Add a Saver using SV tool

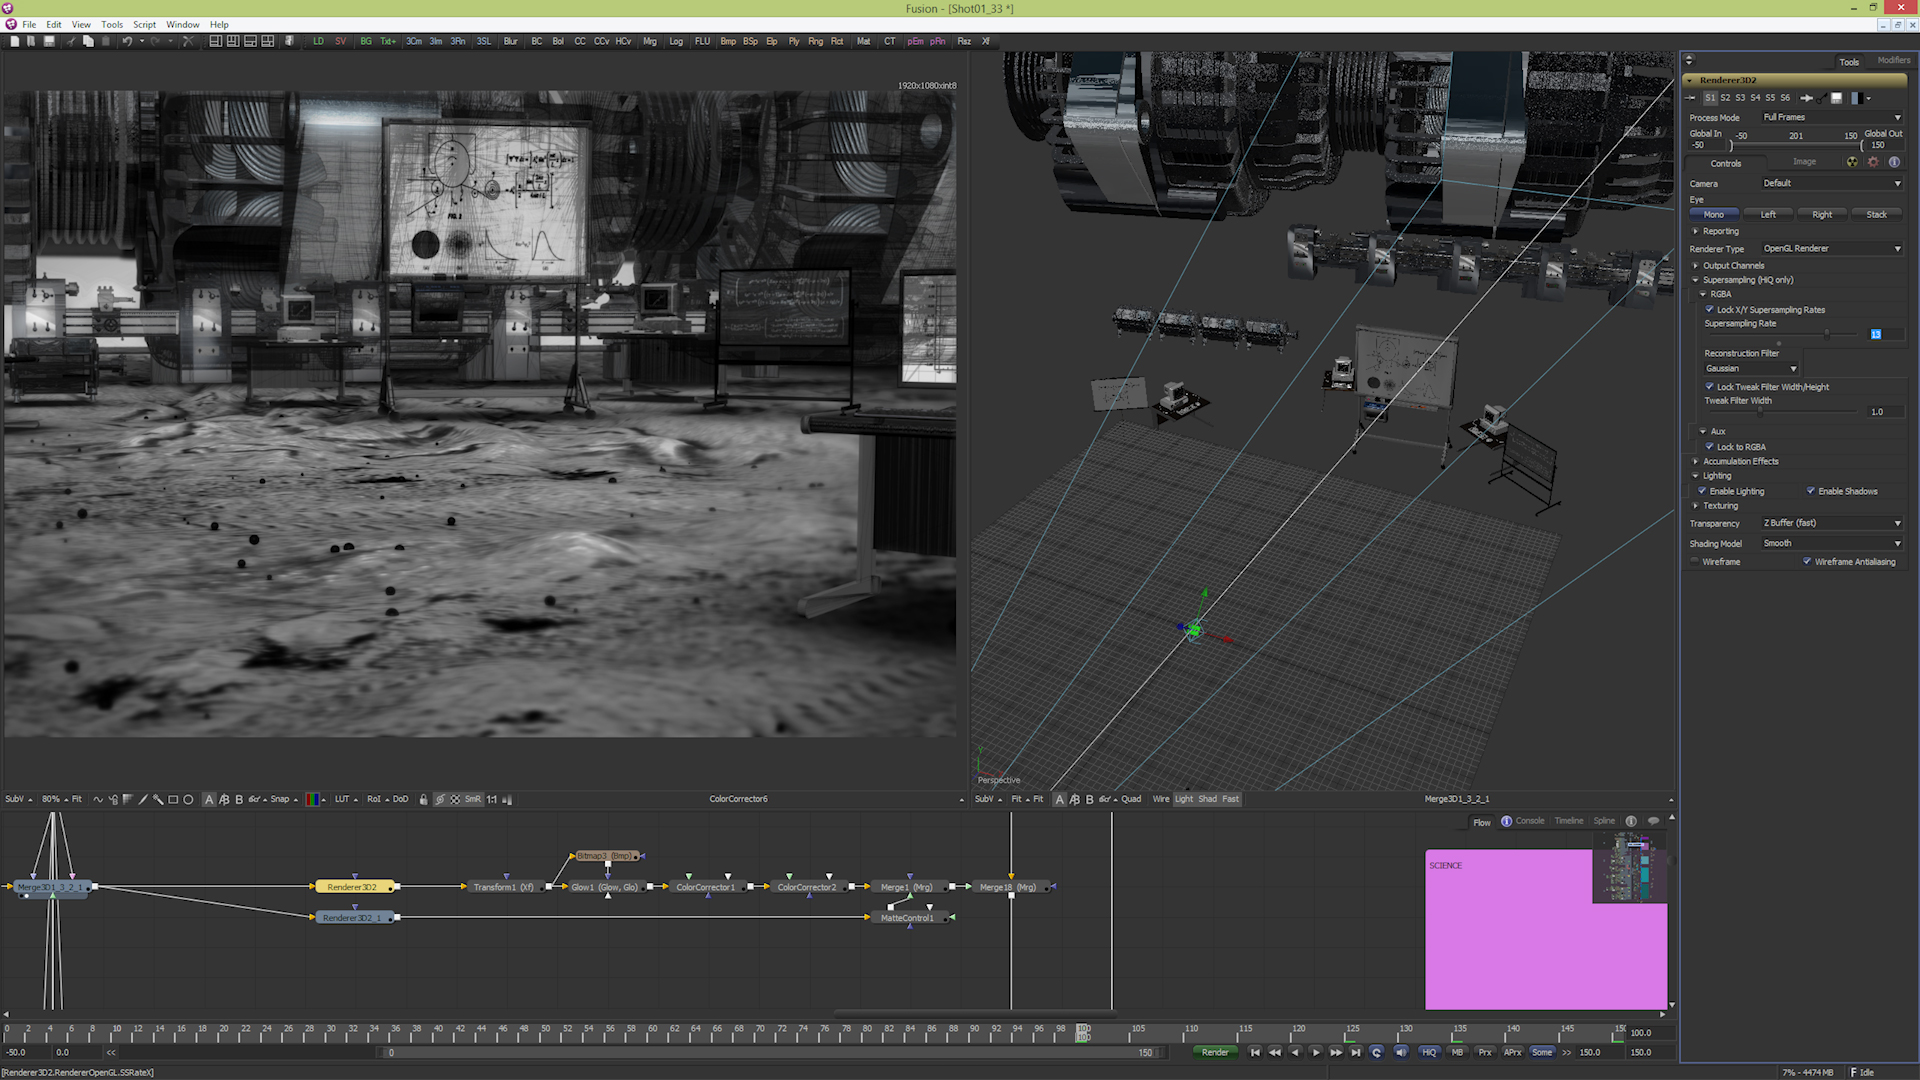(x=340, y=41)
